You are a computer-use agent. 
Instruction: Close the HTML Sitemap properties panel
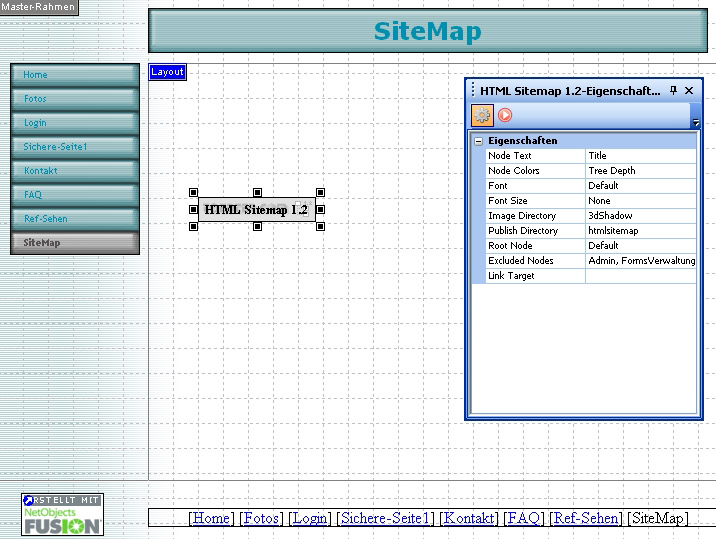(689, 90)
